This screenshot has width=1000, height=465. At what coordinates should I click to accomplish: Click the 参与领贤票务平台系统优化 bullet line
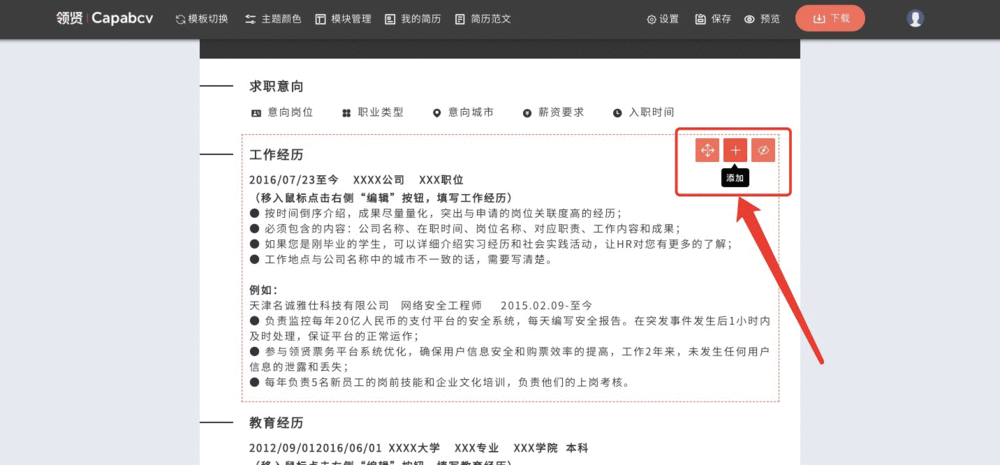(x=510, y=359)
